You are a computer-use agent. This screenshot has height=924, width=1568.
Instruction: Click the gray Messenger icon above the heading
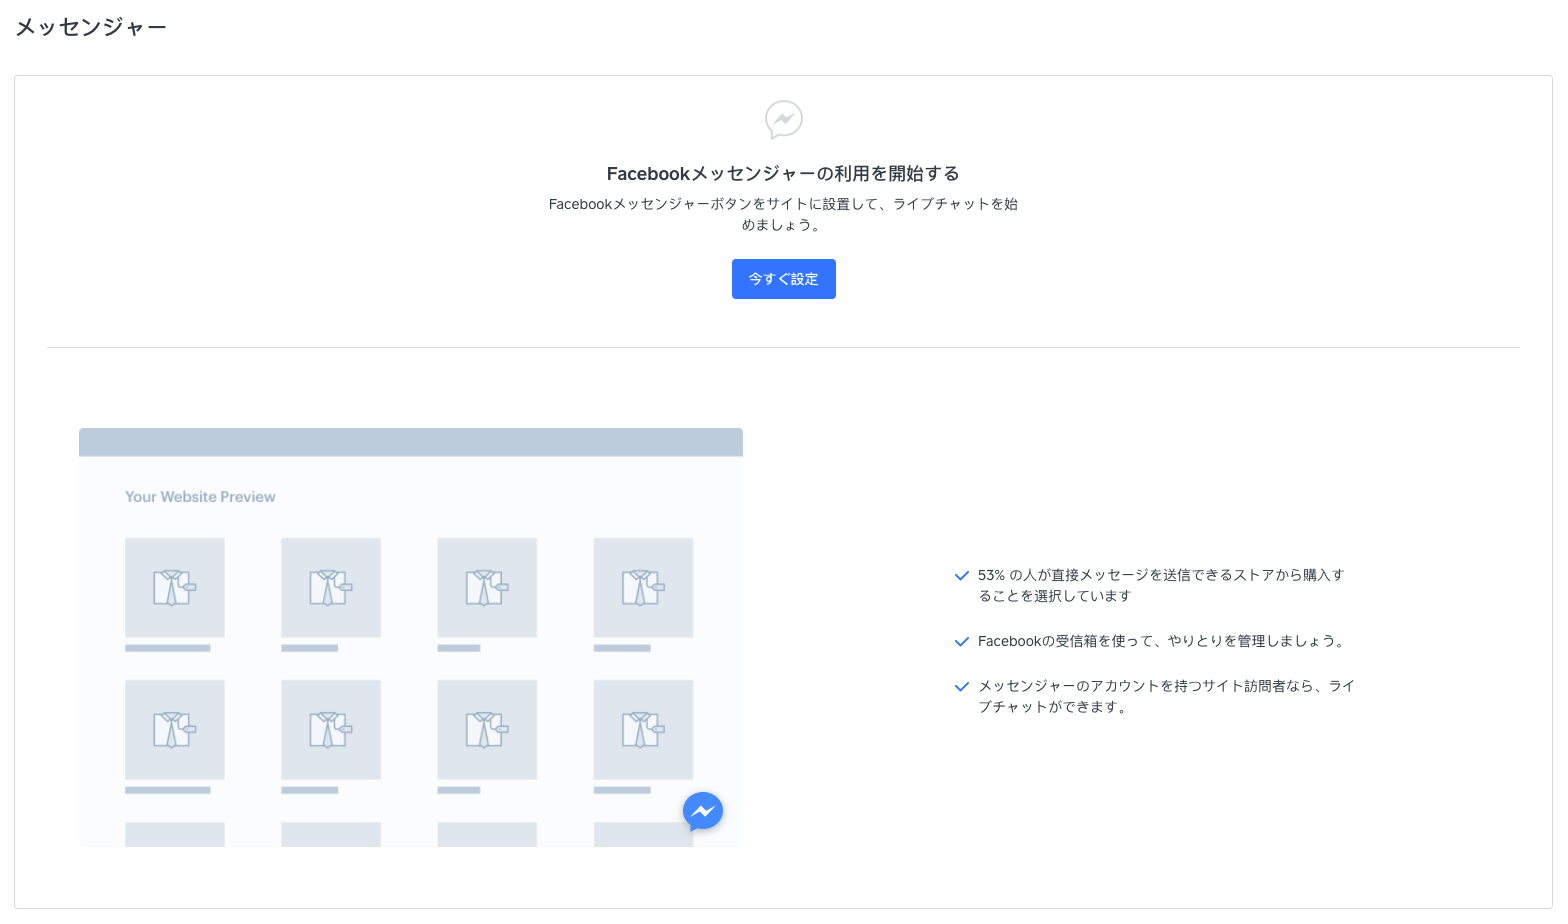pyautogui.click(x=784, y=120)
